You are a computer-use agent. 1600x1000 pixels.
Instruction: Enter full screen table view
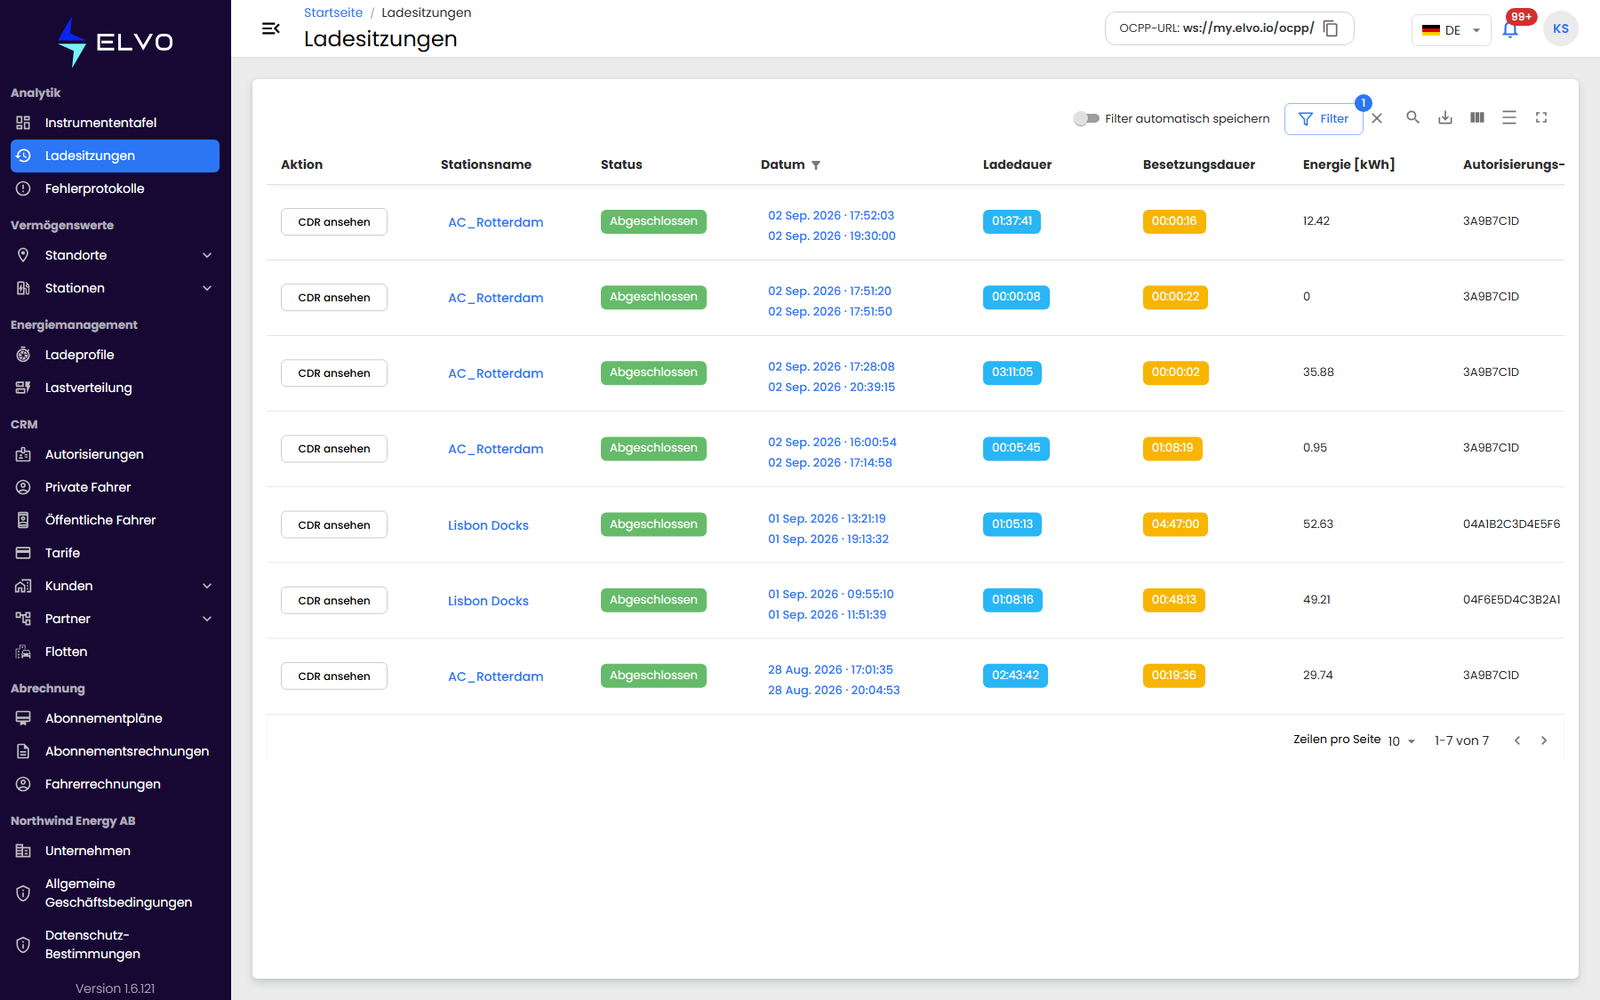point(1541,117)
